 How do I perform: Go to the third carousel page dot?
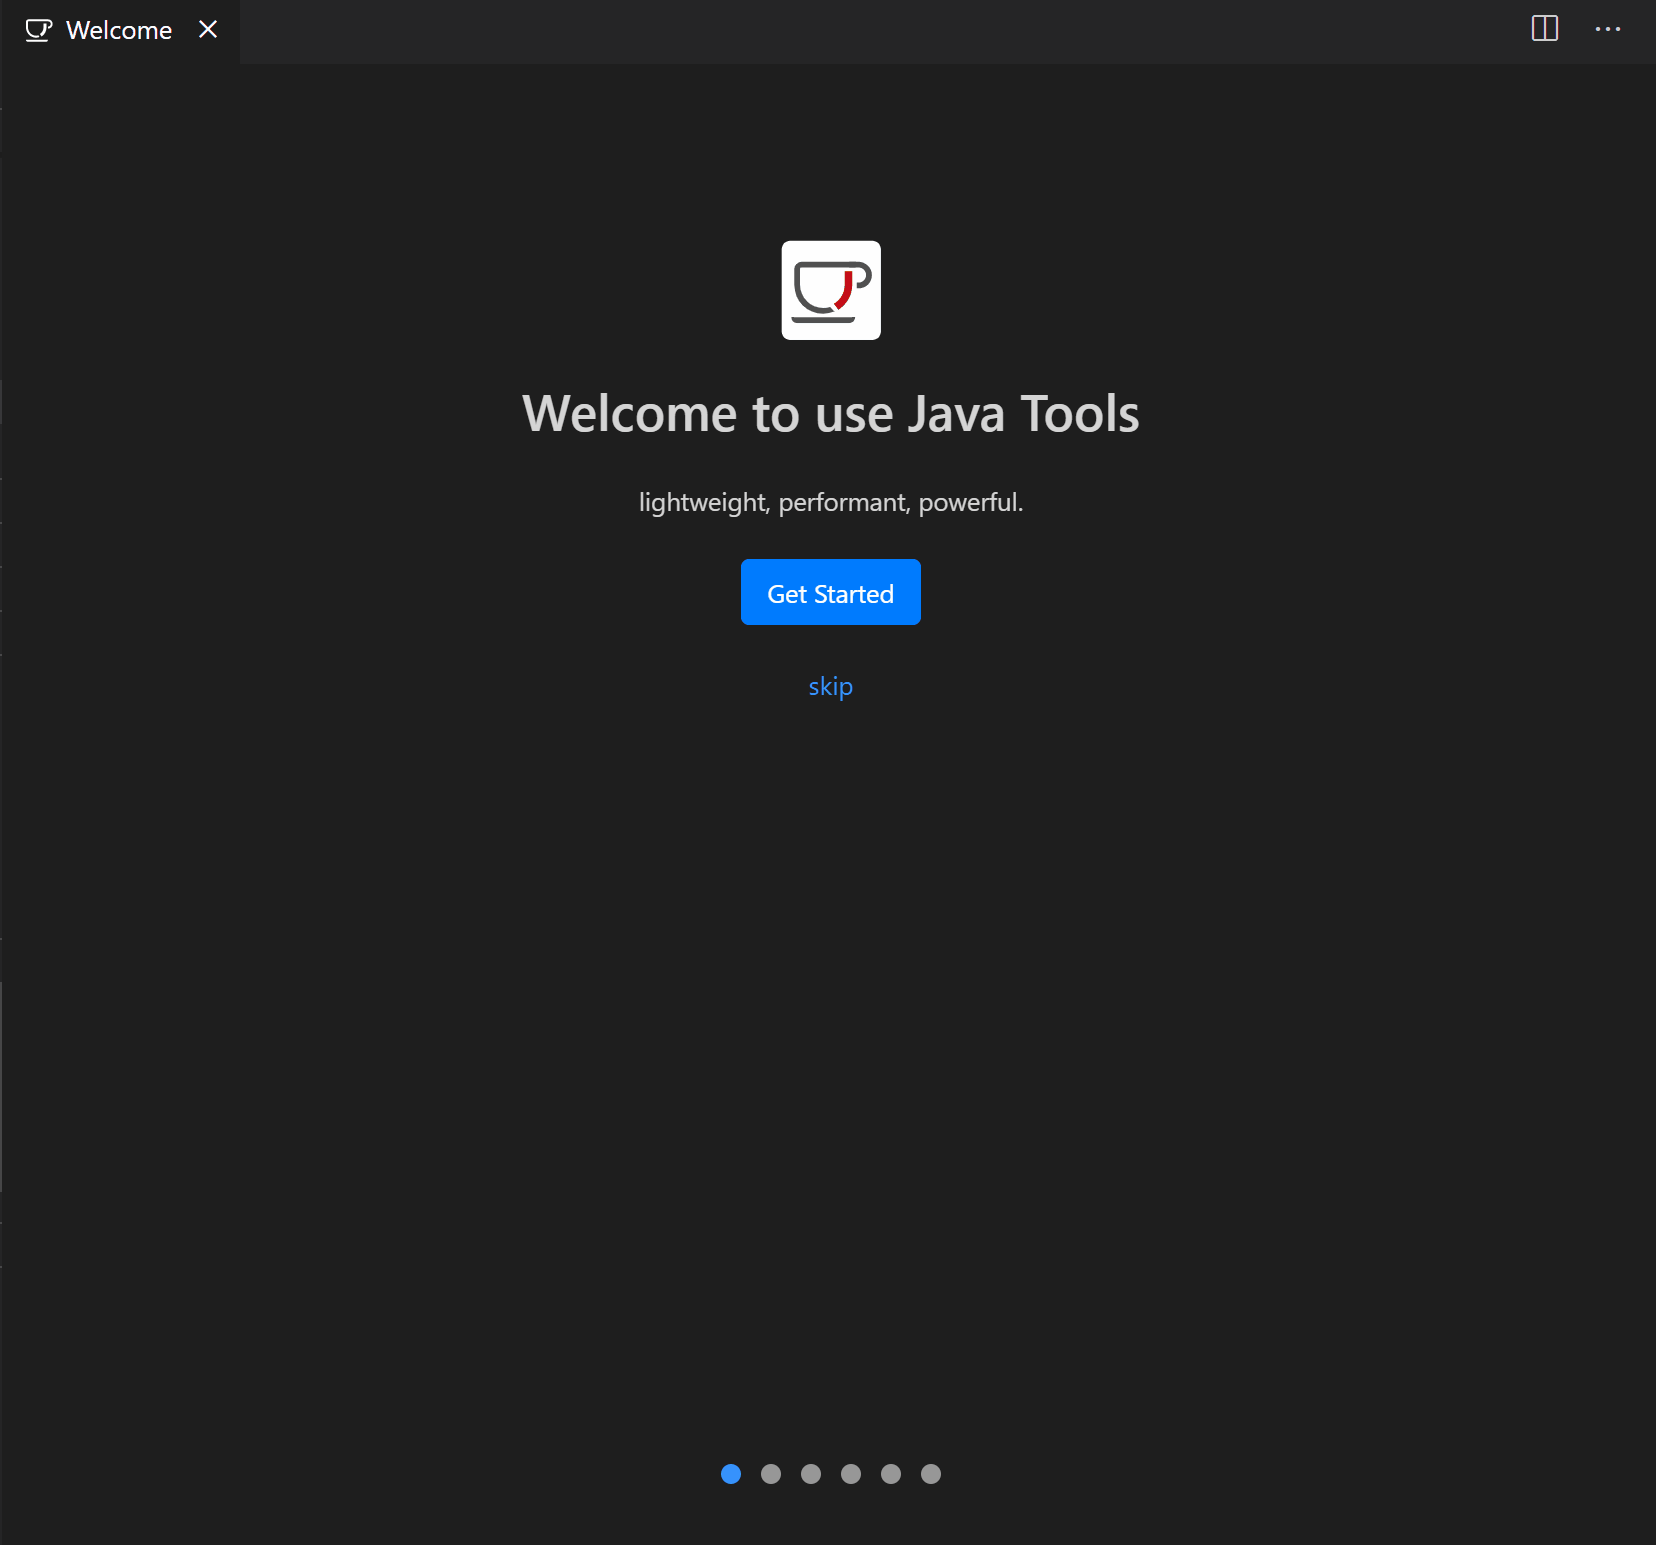coord(811,1474)
